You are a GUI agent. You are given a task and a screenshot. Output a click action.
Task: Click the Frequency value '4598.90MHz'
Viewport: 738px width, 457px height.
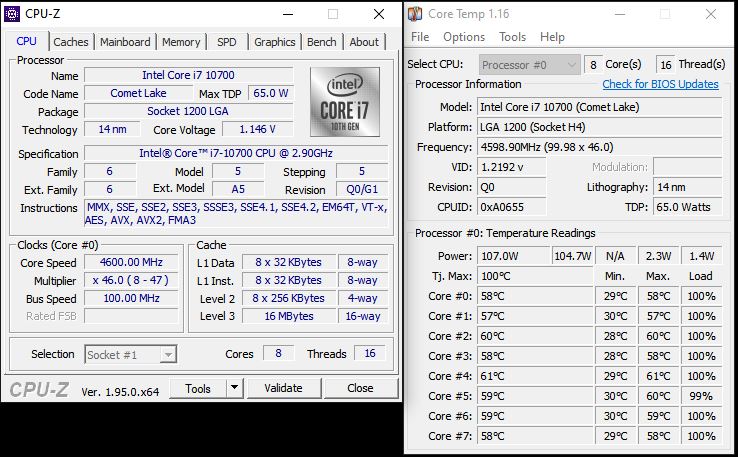click(599, 147)
